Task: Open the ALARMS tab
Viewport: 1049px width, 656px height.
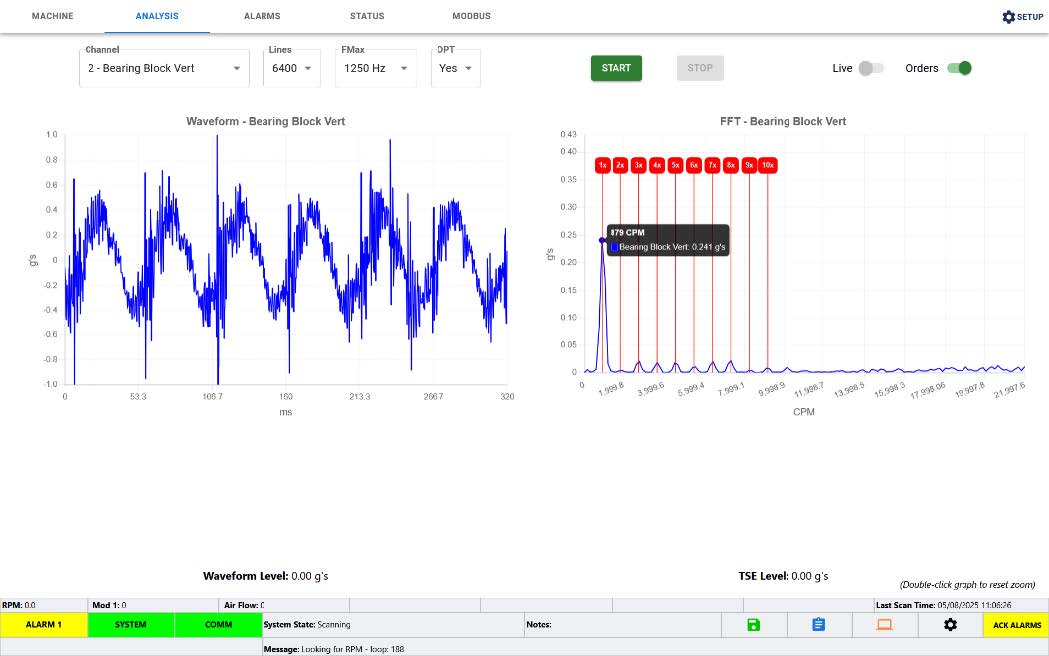Action: [262, 16]
